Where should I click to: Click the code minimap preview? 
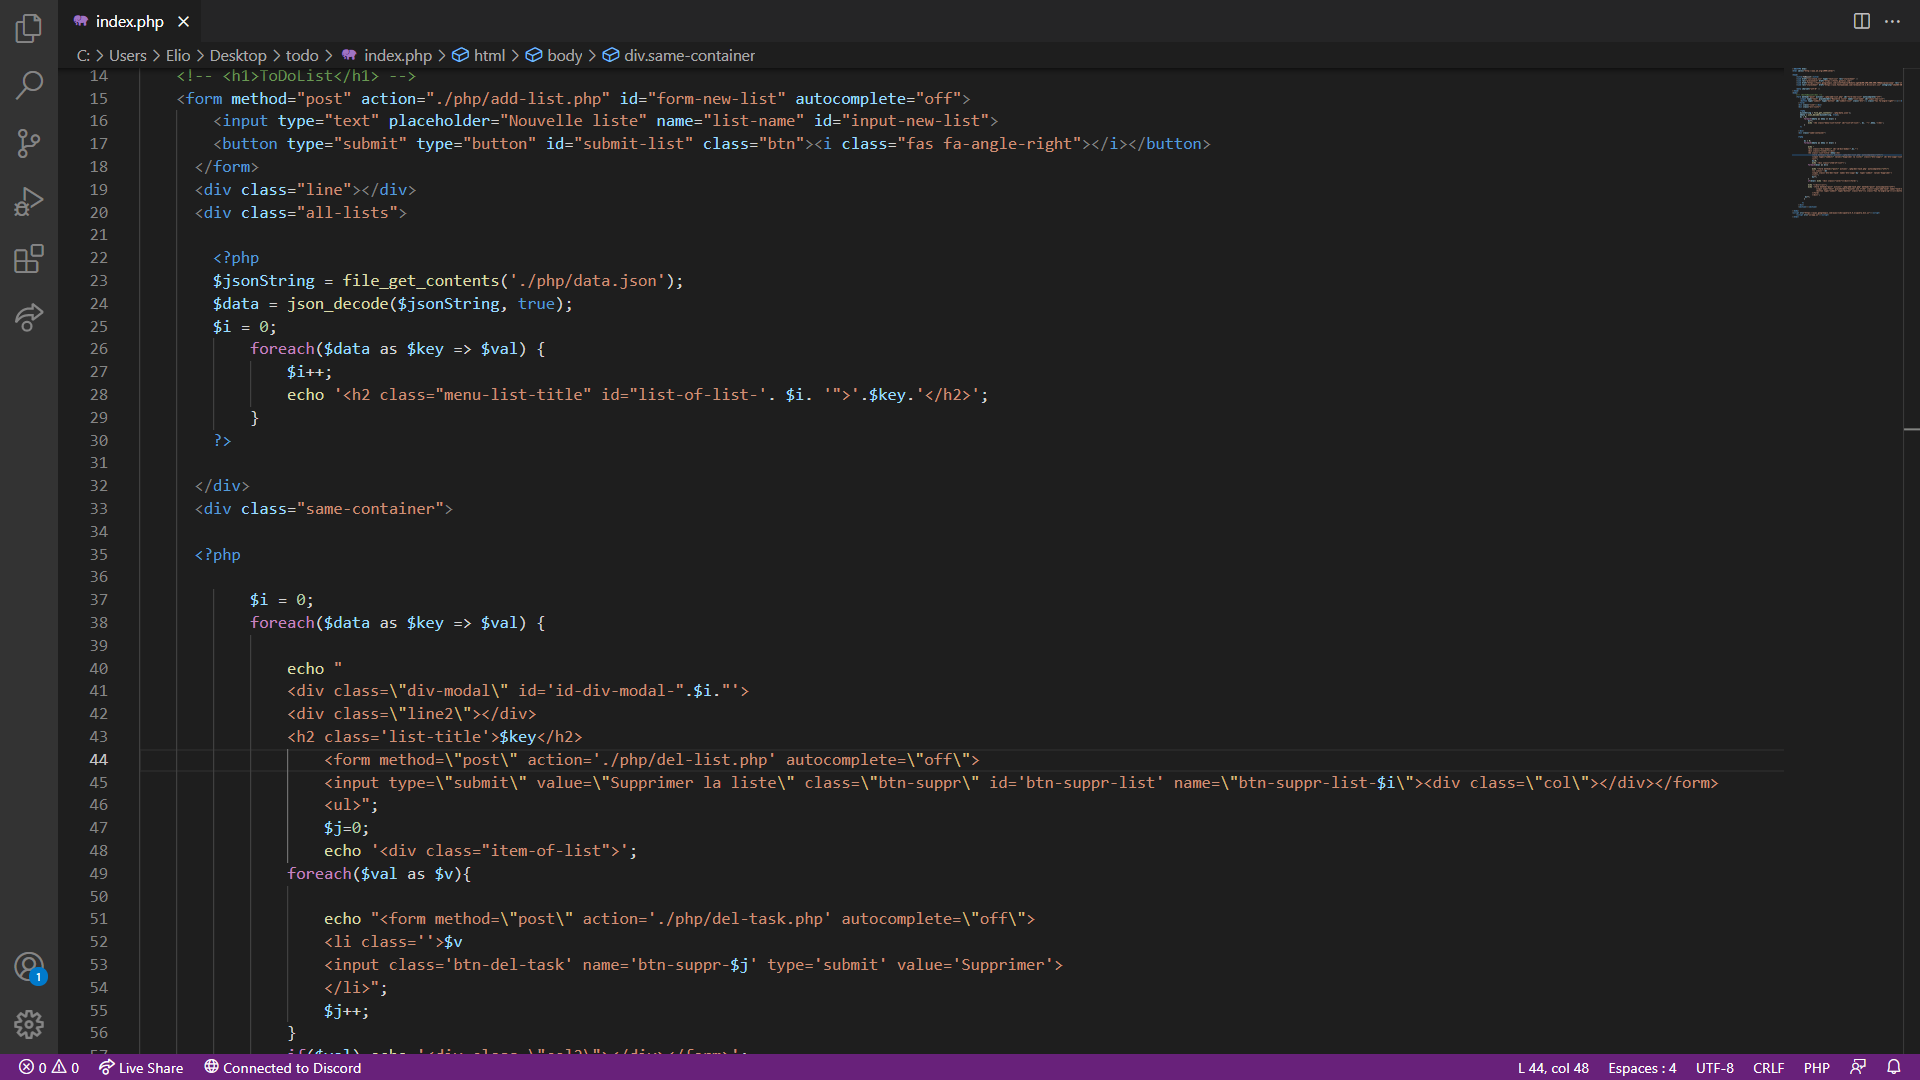[x=1846, y=142]
